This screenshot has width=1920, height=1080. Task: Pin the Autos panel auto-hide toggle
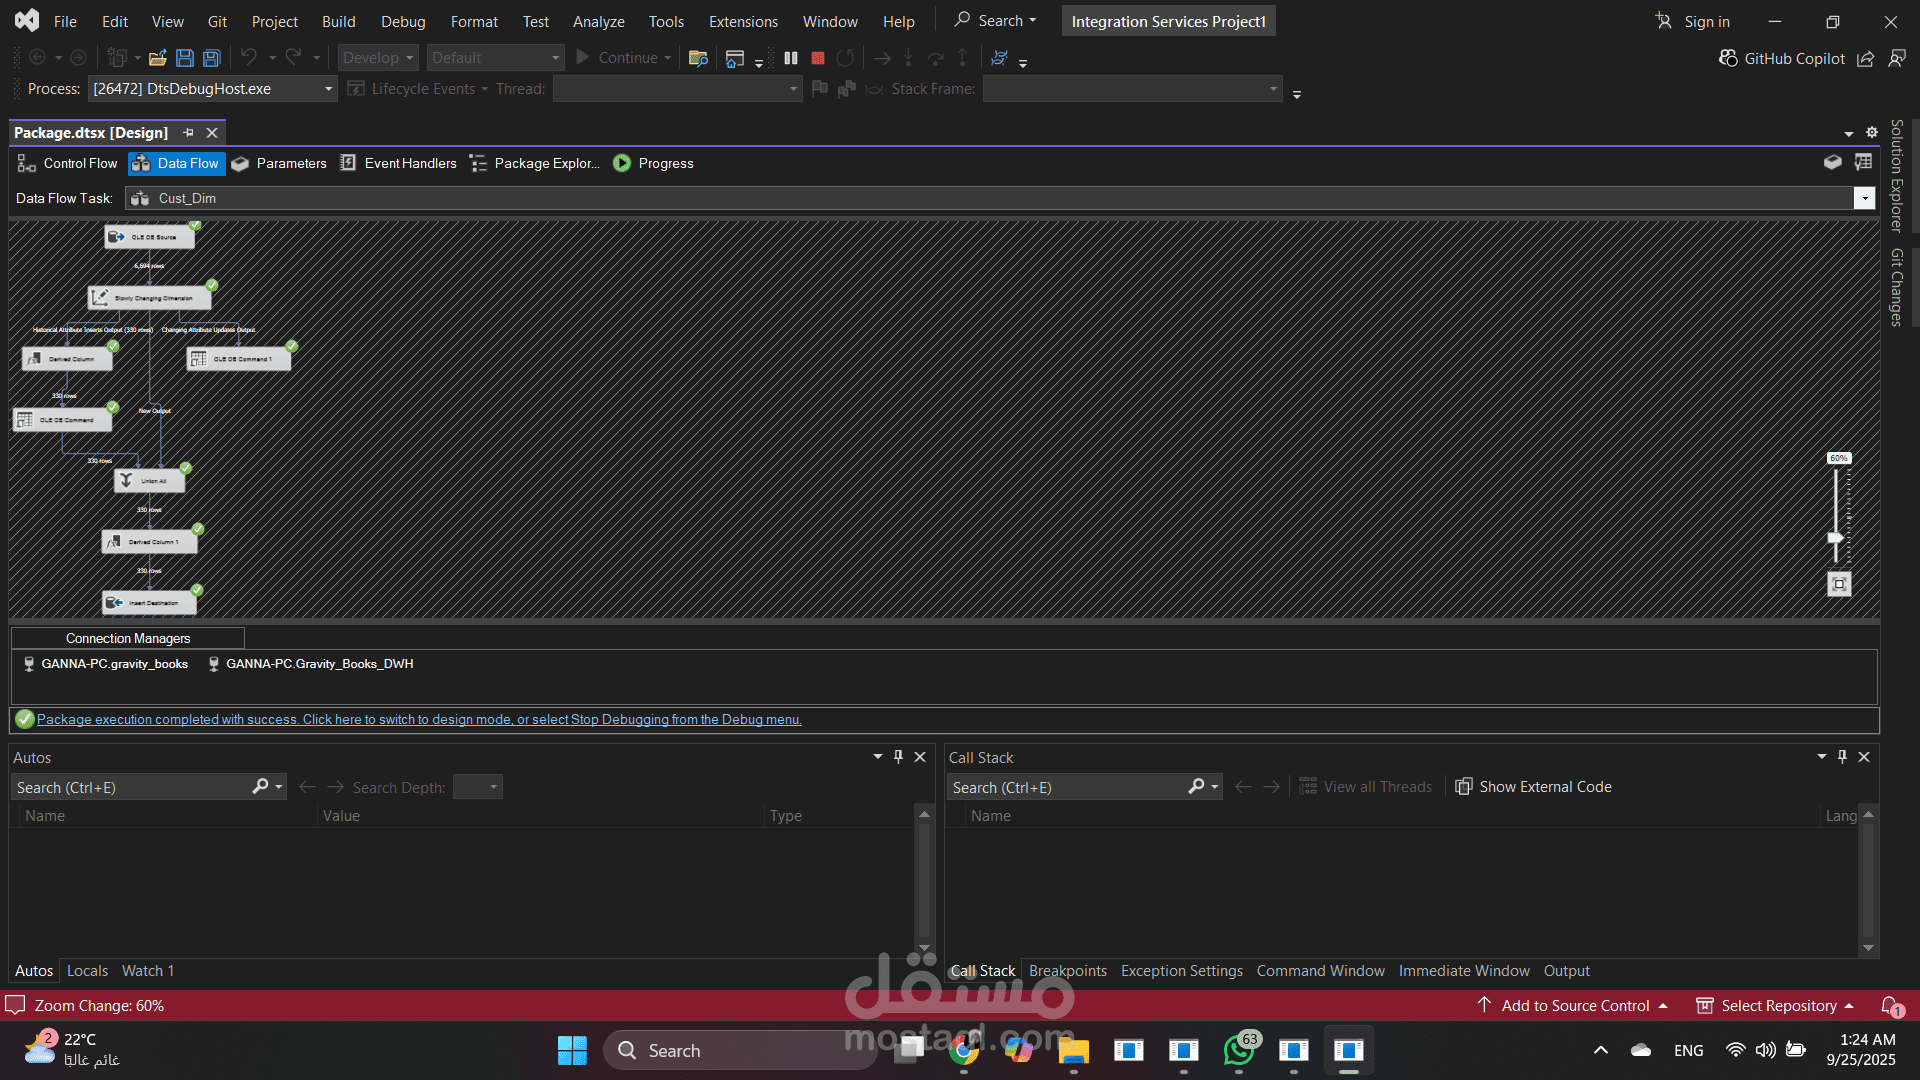898,757
